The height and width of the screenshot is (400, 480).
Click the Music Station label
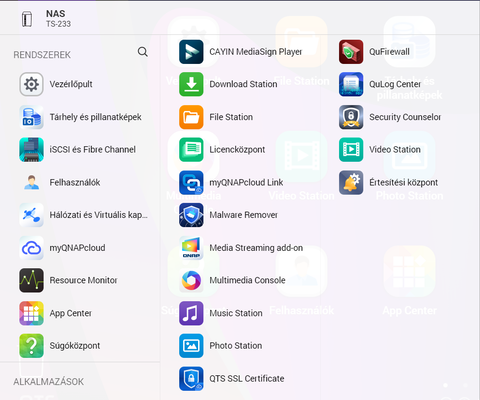coord(236,313)
